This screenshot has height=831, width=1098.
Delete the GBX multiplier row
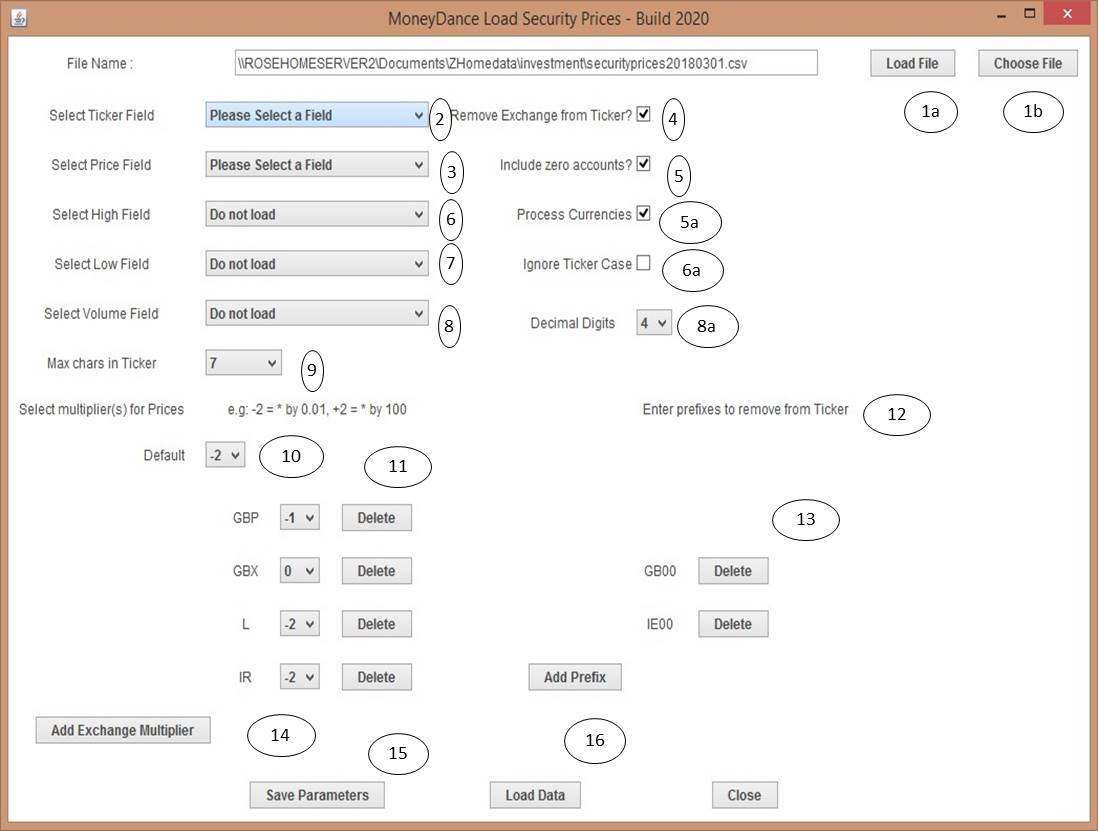[x=377, y=571]
